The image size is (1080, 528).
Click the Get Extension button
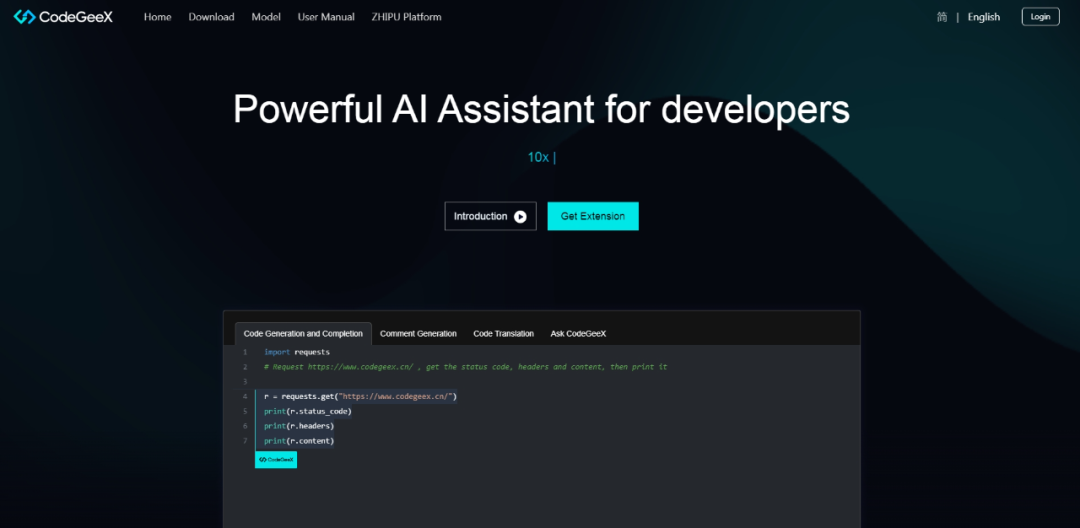click(593, 216)
